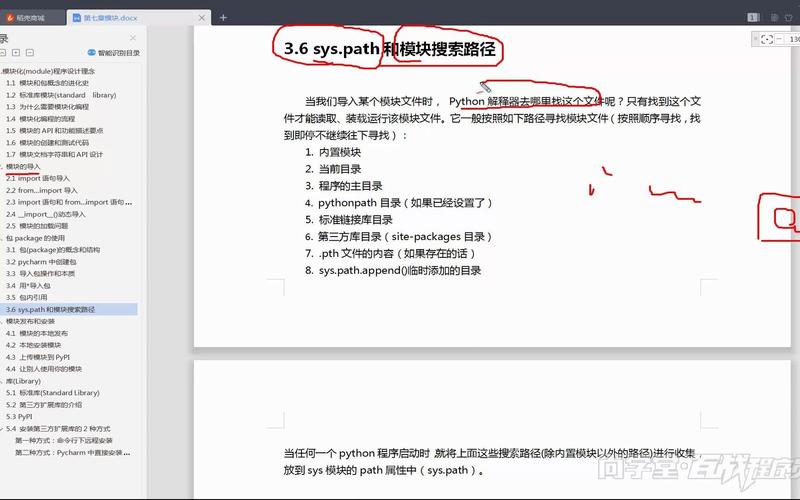Jump to 3.1 包(package)的概念和结构

pos(53,249)
